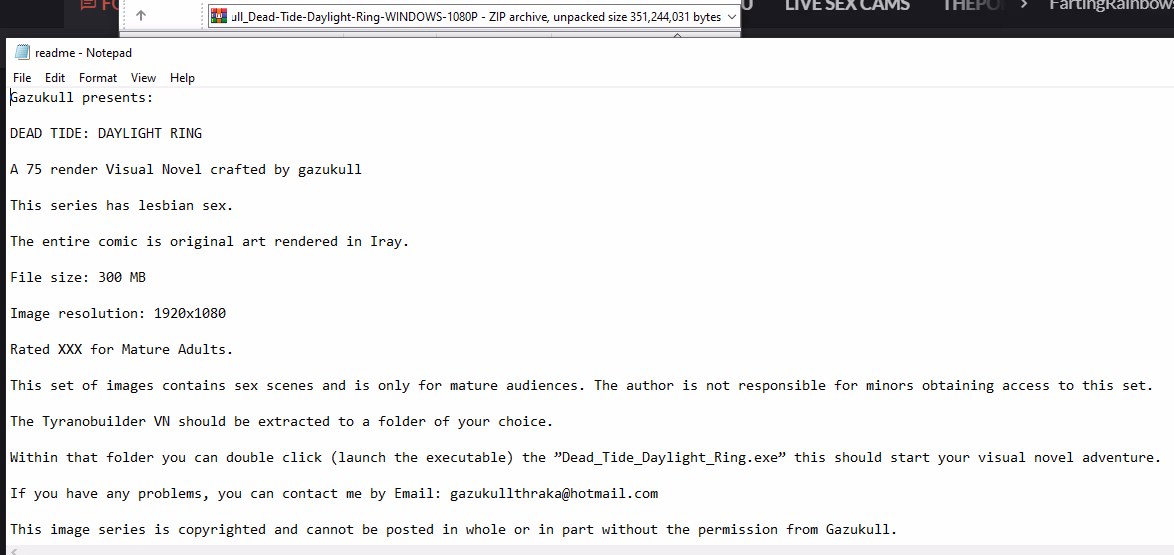
Task: Open the File menu
Action: pyautogui.click(x=22, y=78)
